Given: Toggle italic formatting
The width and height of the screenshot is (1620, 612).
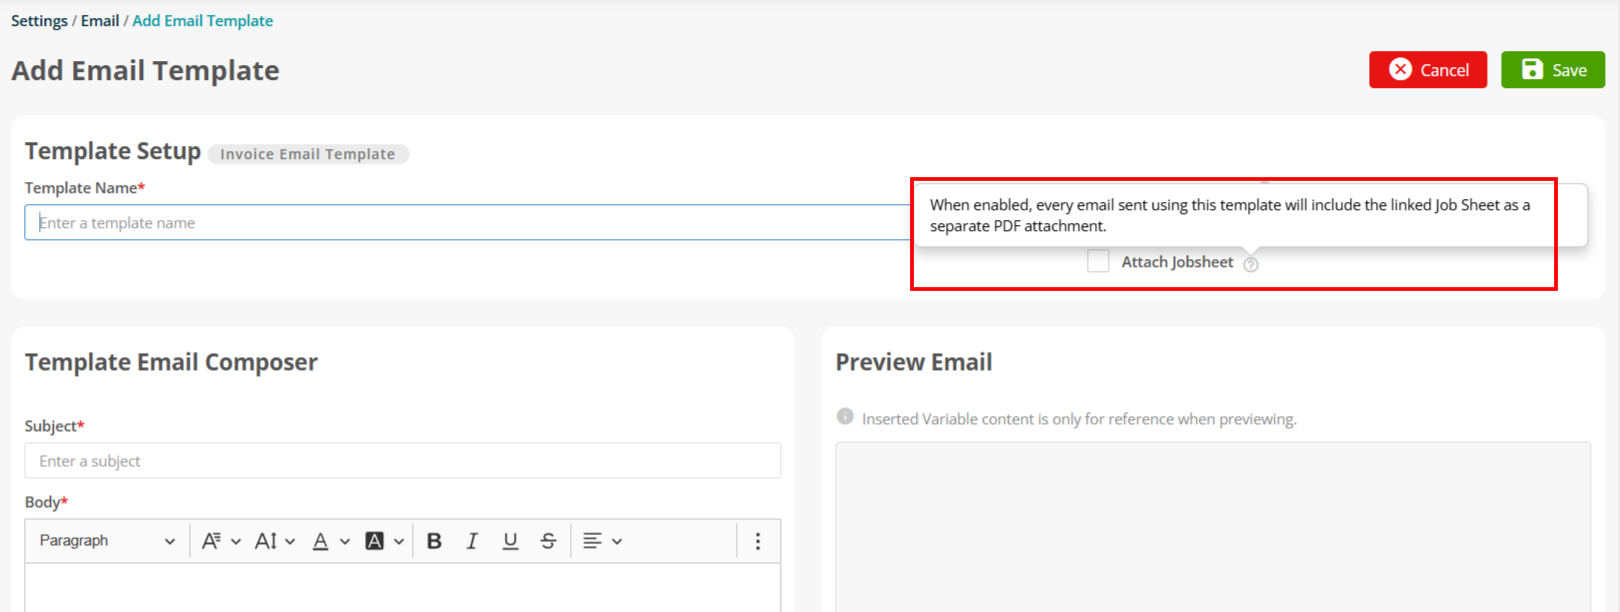Looking at the screenshot, I should pos(472,541).
